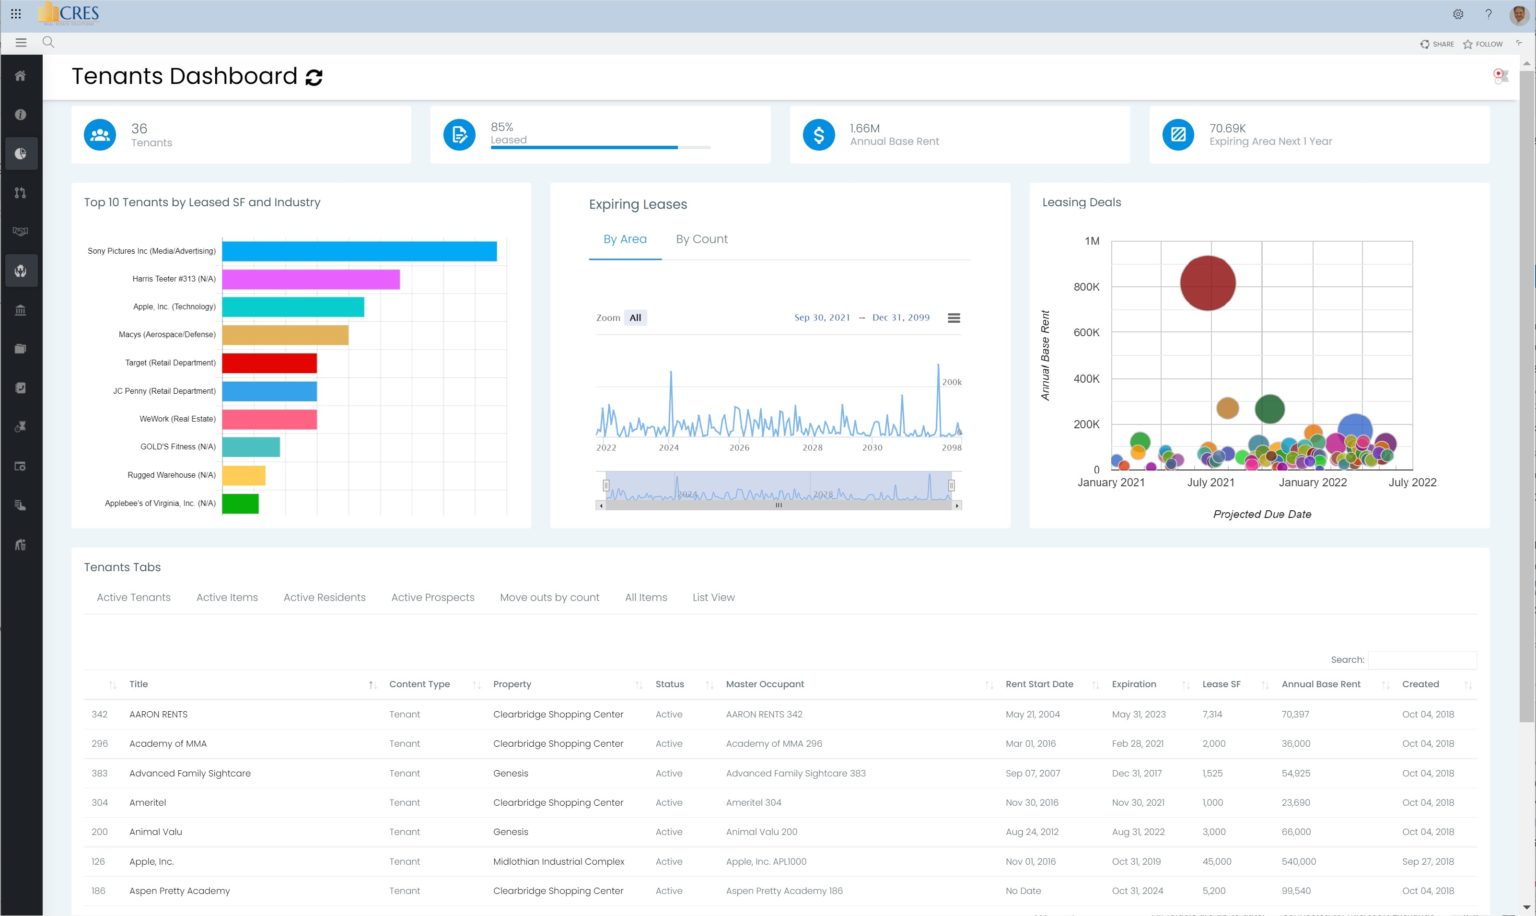Viewport: 1536px width, 916px height.
Task: Open the Active Items tab
Action: (x=227, y=597)
